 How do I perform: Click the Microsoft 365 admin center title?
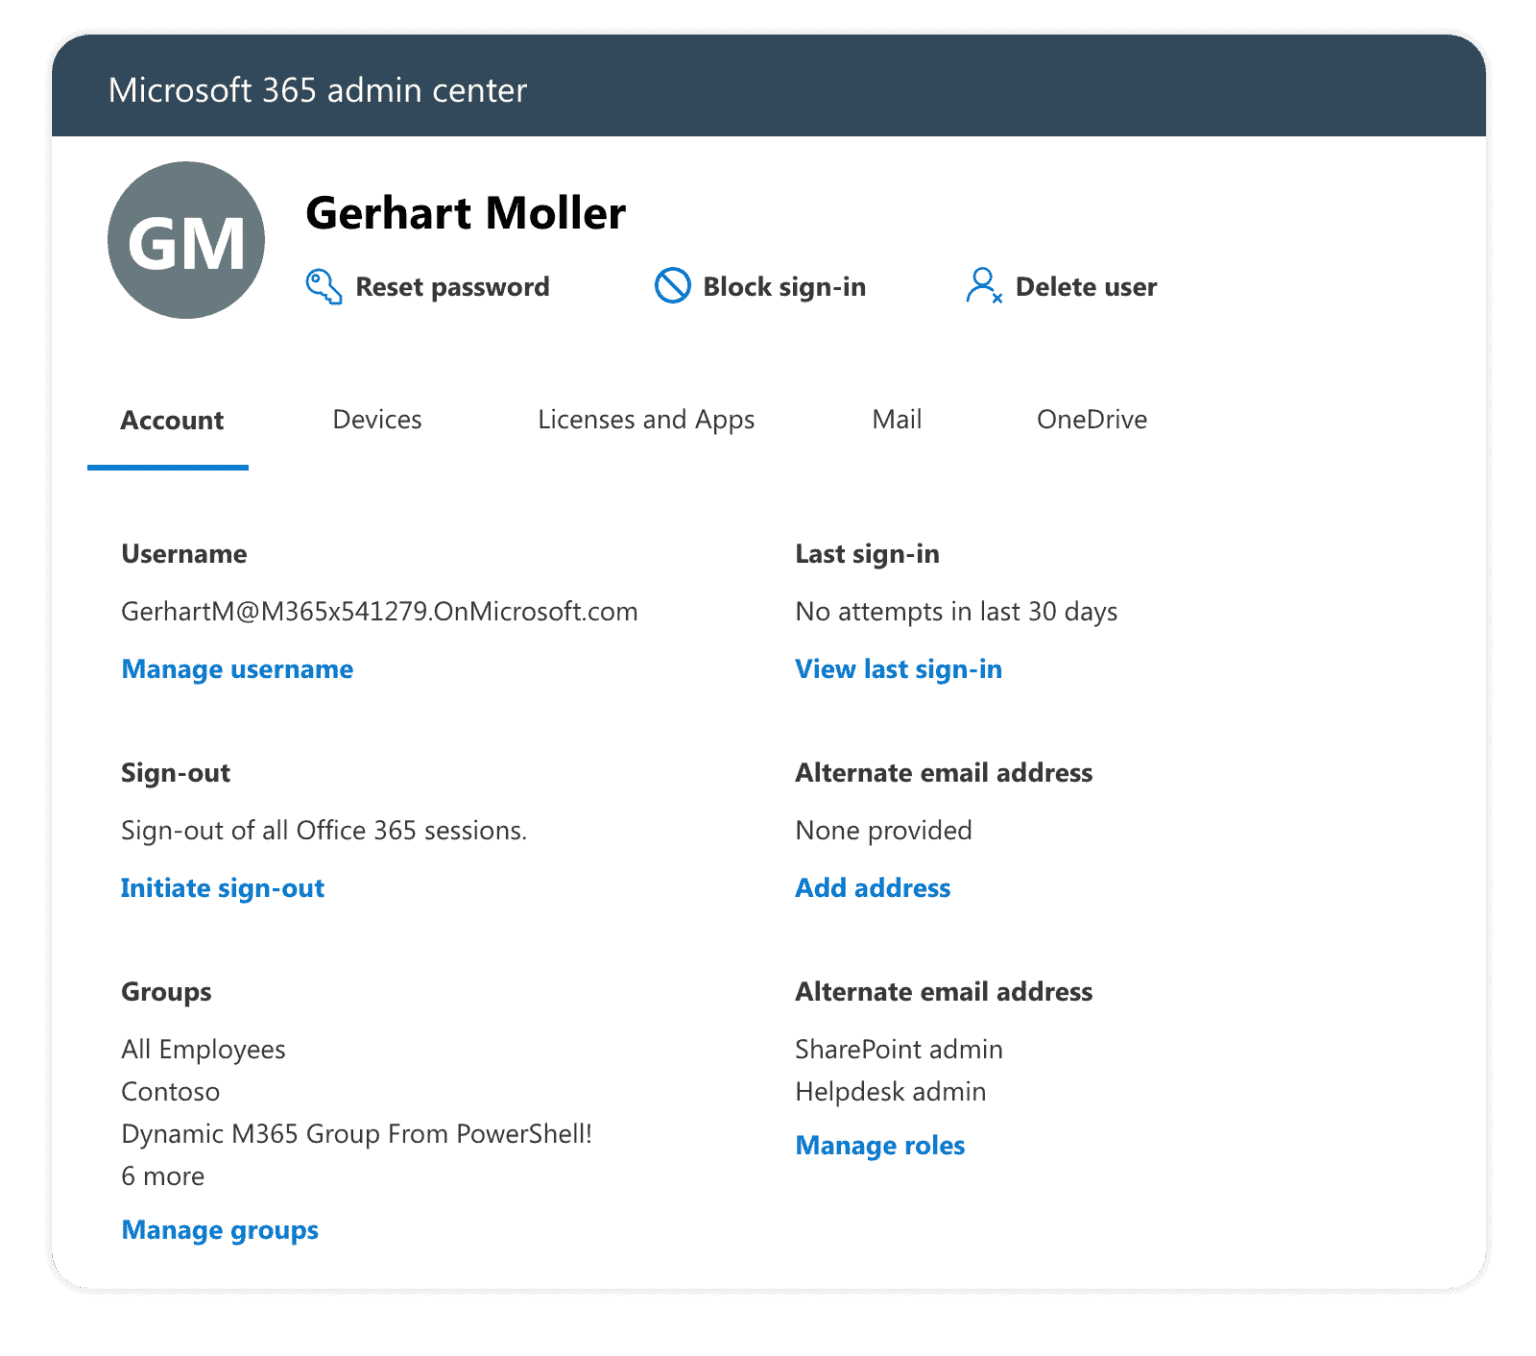(318, 90)
